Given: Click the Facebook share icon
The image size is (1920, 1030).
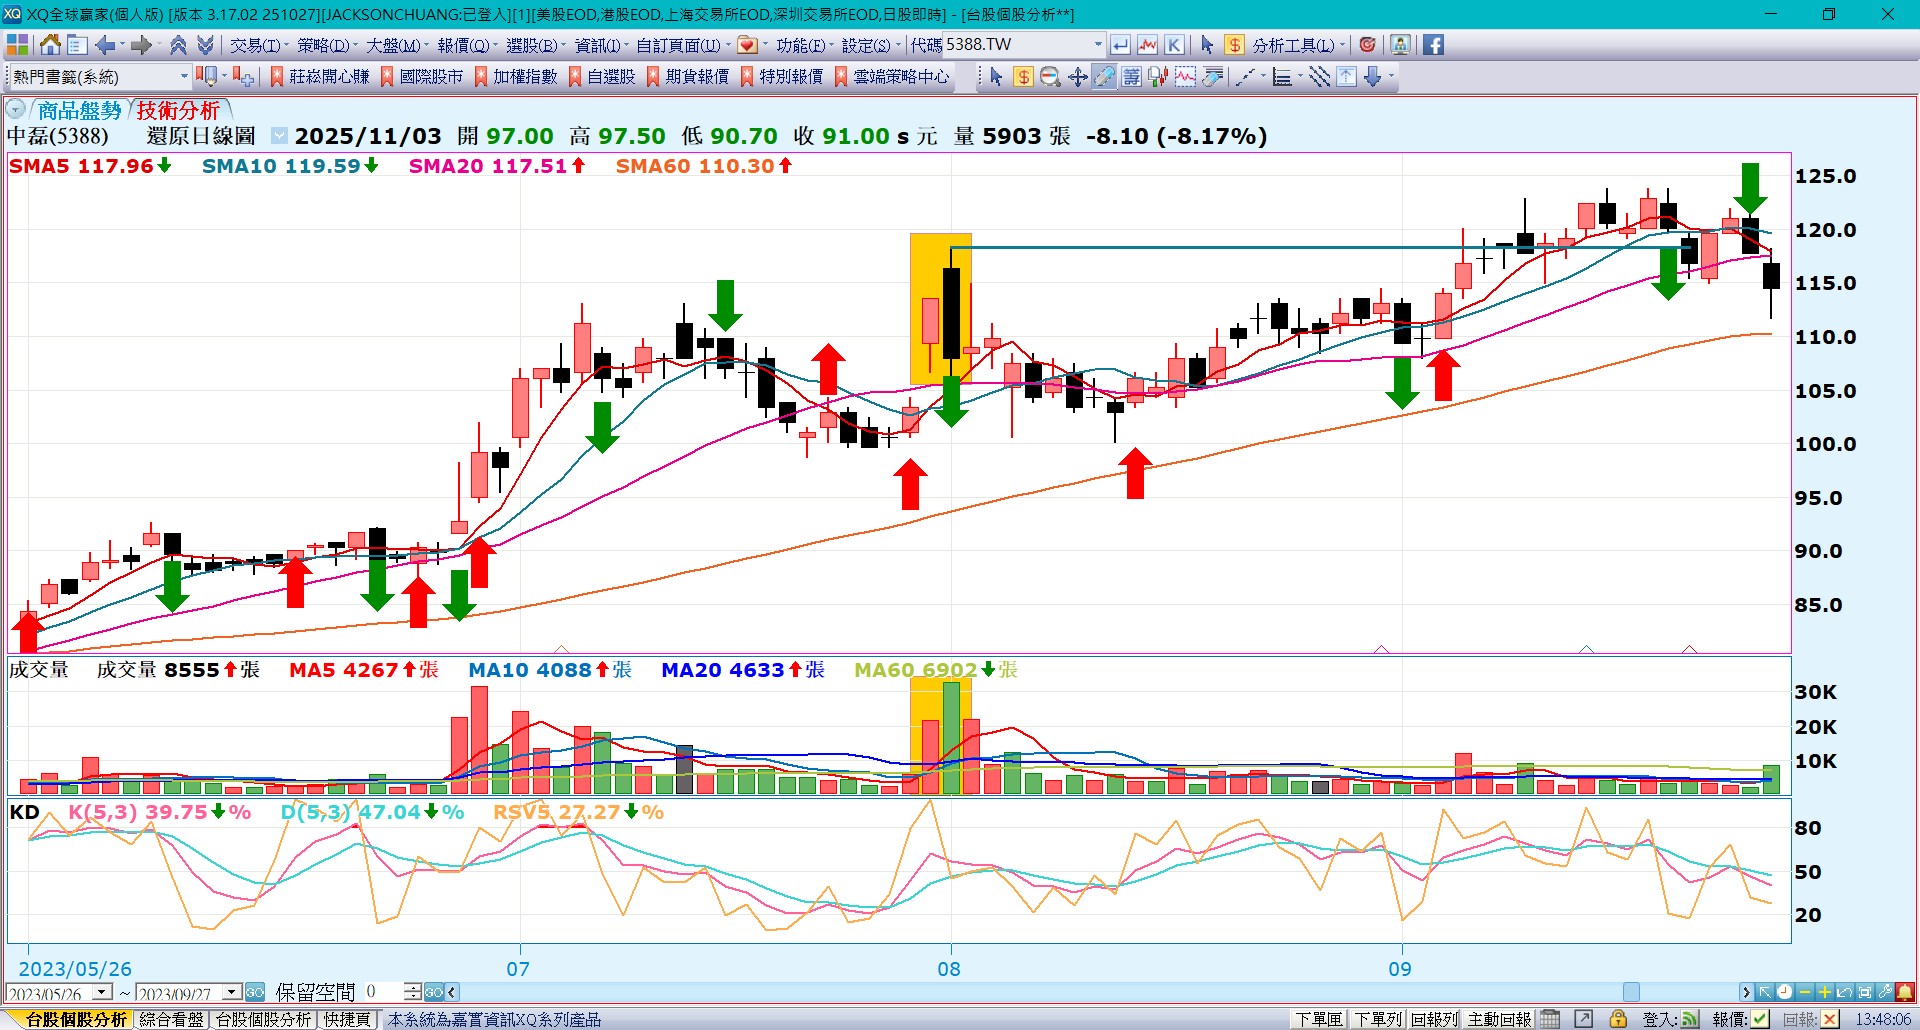Looking at the screenshot, I should pos(1433,45).
